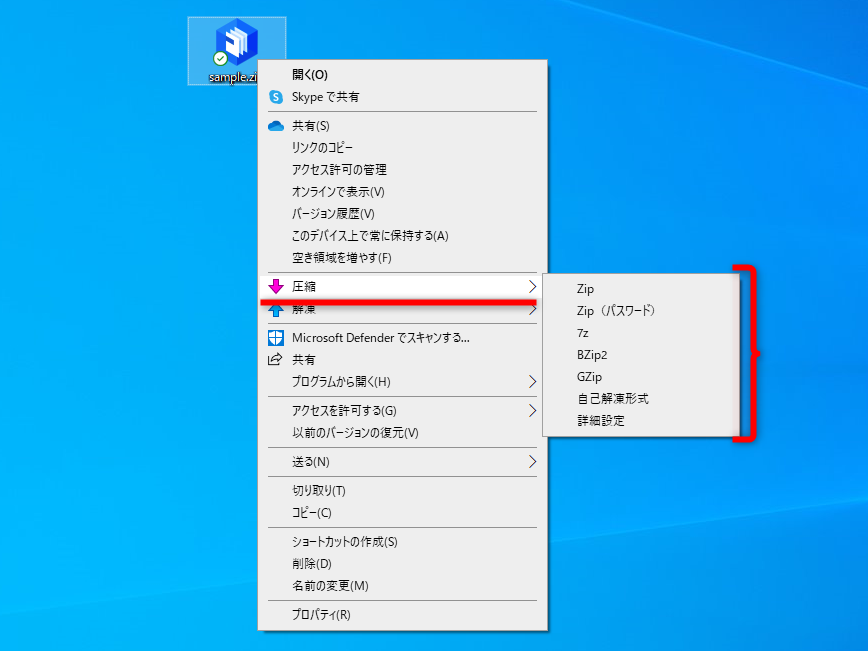The width and height of the screenshot is (868, 651).
Task: Click the Microsoft Defender shield icon
Action: coord(274,338)
